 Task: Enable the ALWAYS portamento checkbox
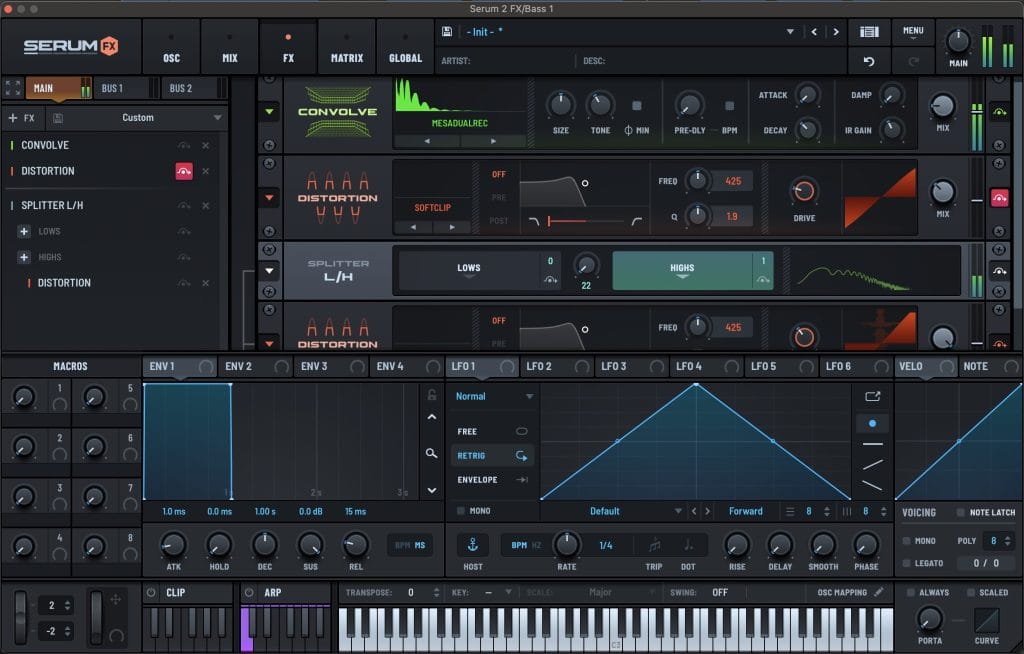910,593
